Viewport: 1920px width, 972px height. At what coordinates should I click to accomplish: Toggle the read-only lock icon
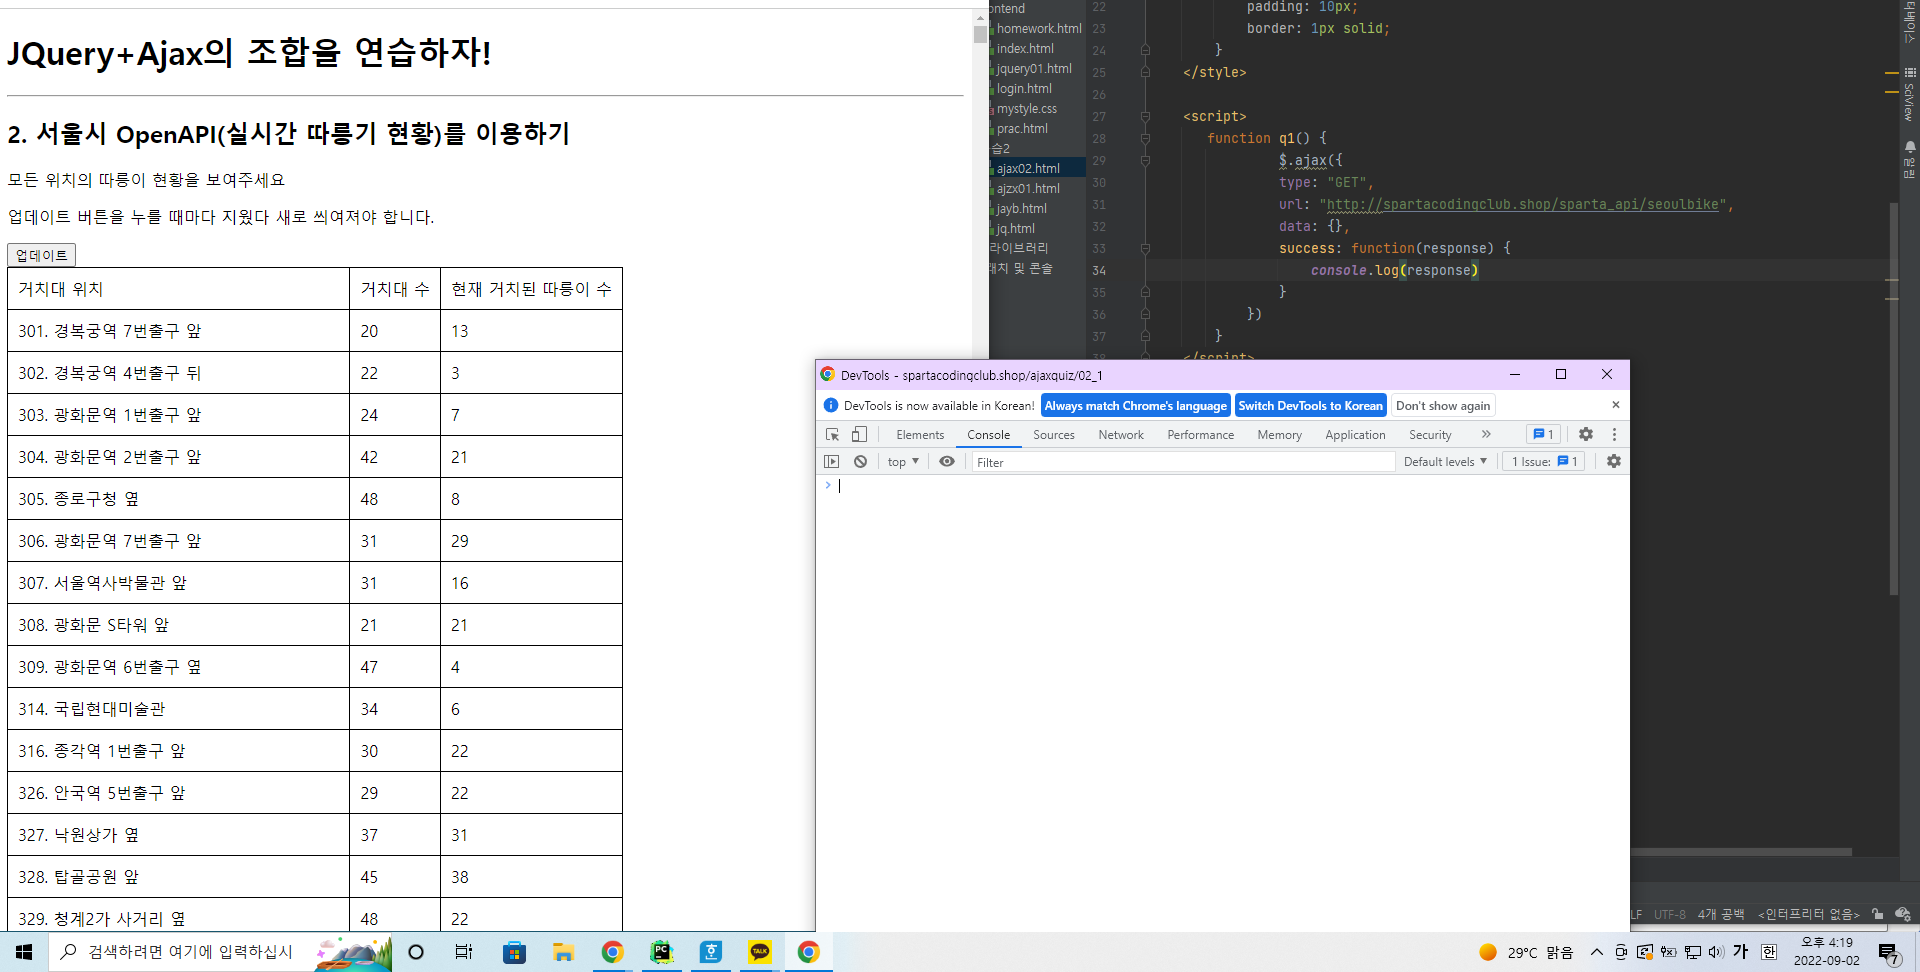(1877, 914)
